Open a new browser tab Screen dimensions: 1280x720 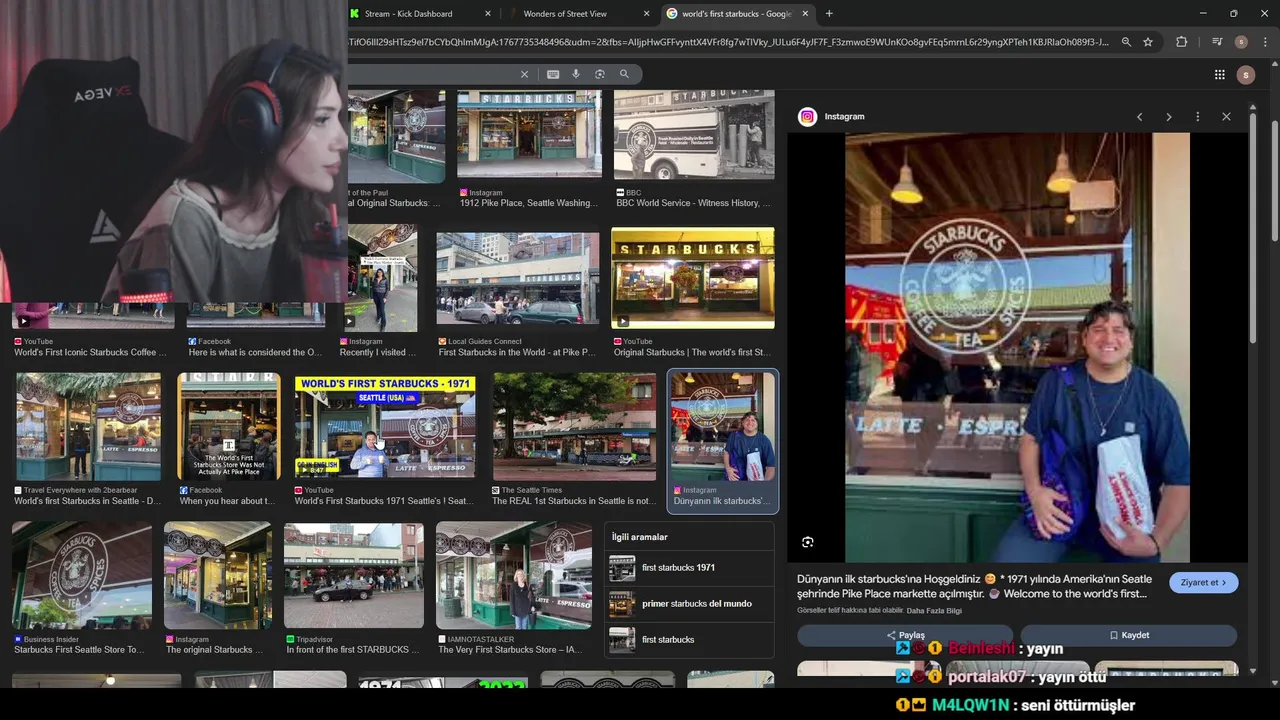coord(829,13)
